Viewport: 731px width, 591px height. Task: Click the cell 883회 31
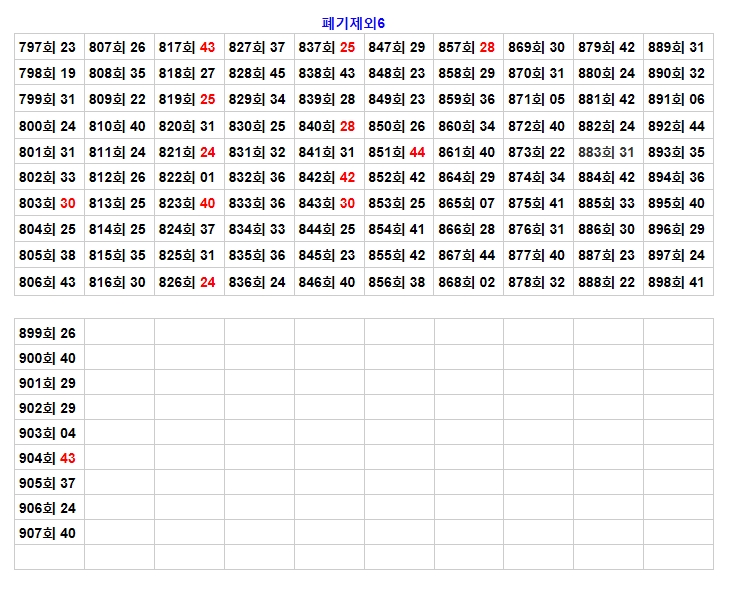[607, 152]
